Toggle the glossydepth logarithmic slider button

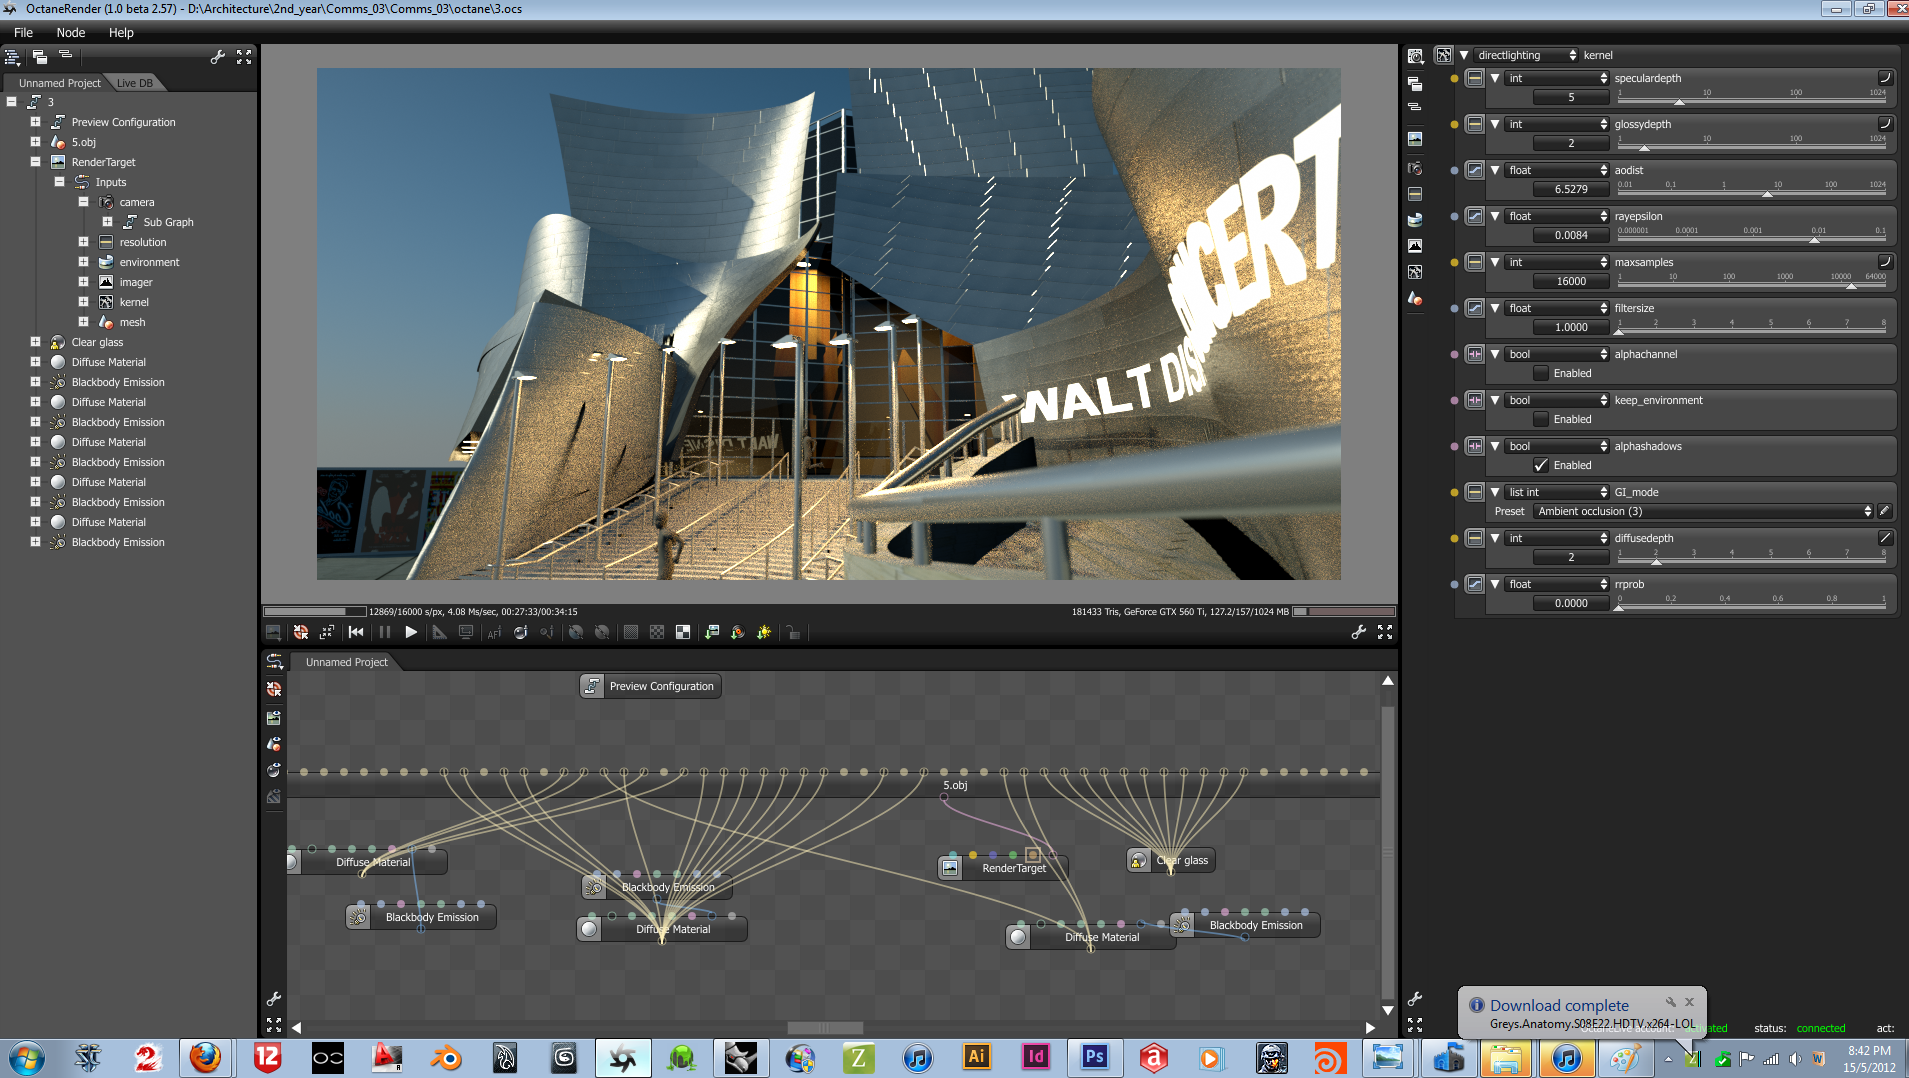point(1885,123)
